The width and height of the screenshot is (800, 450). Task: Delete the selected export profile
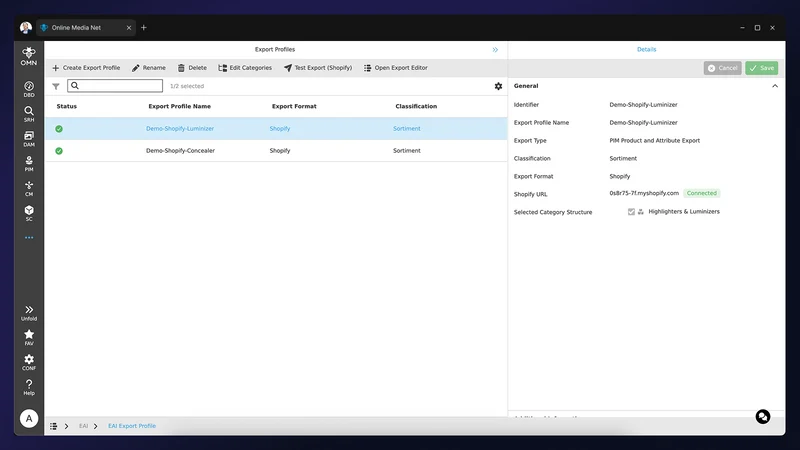192,68
